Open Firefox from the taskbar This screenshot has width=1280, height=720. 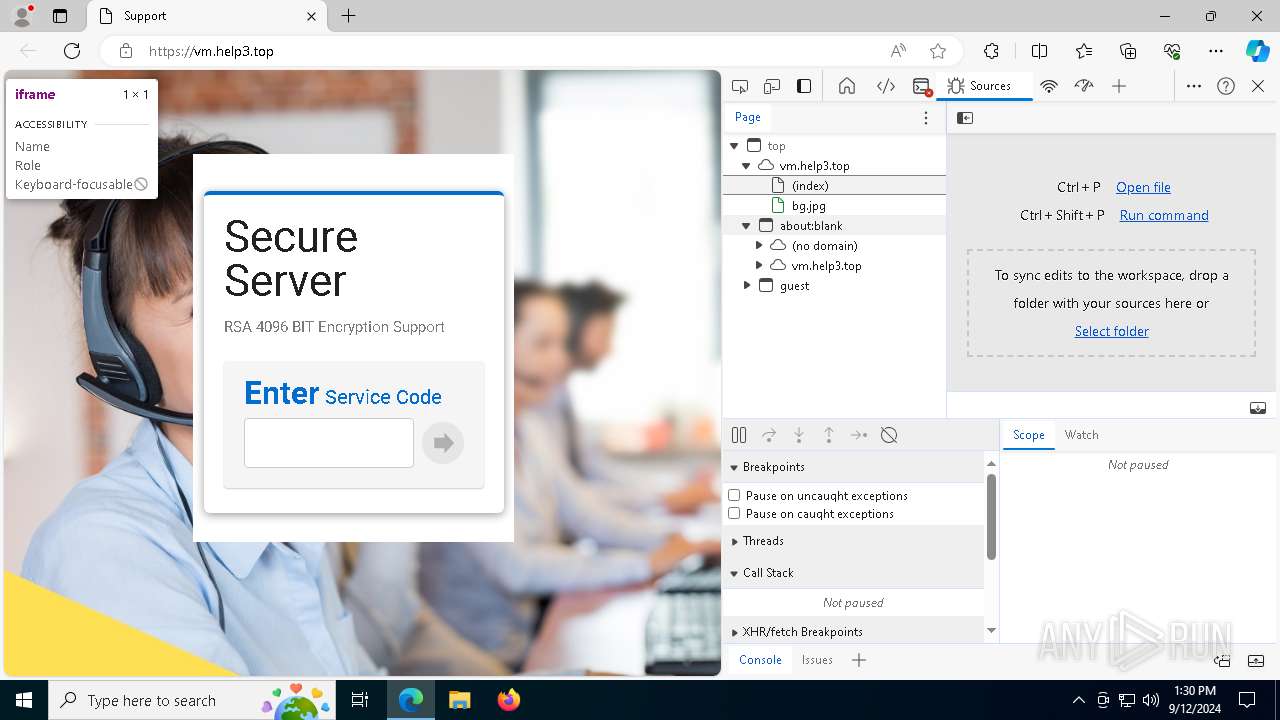click(508, 700)
